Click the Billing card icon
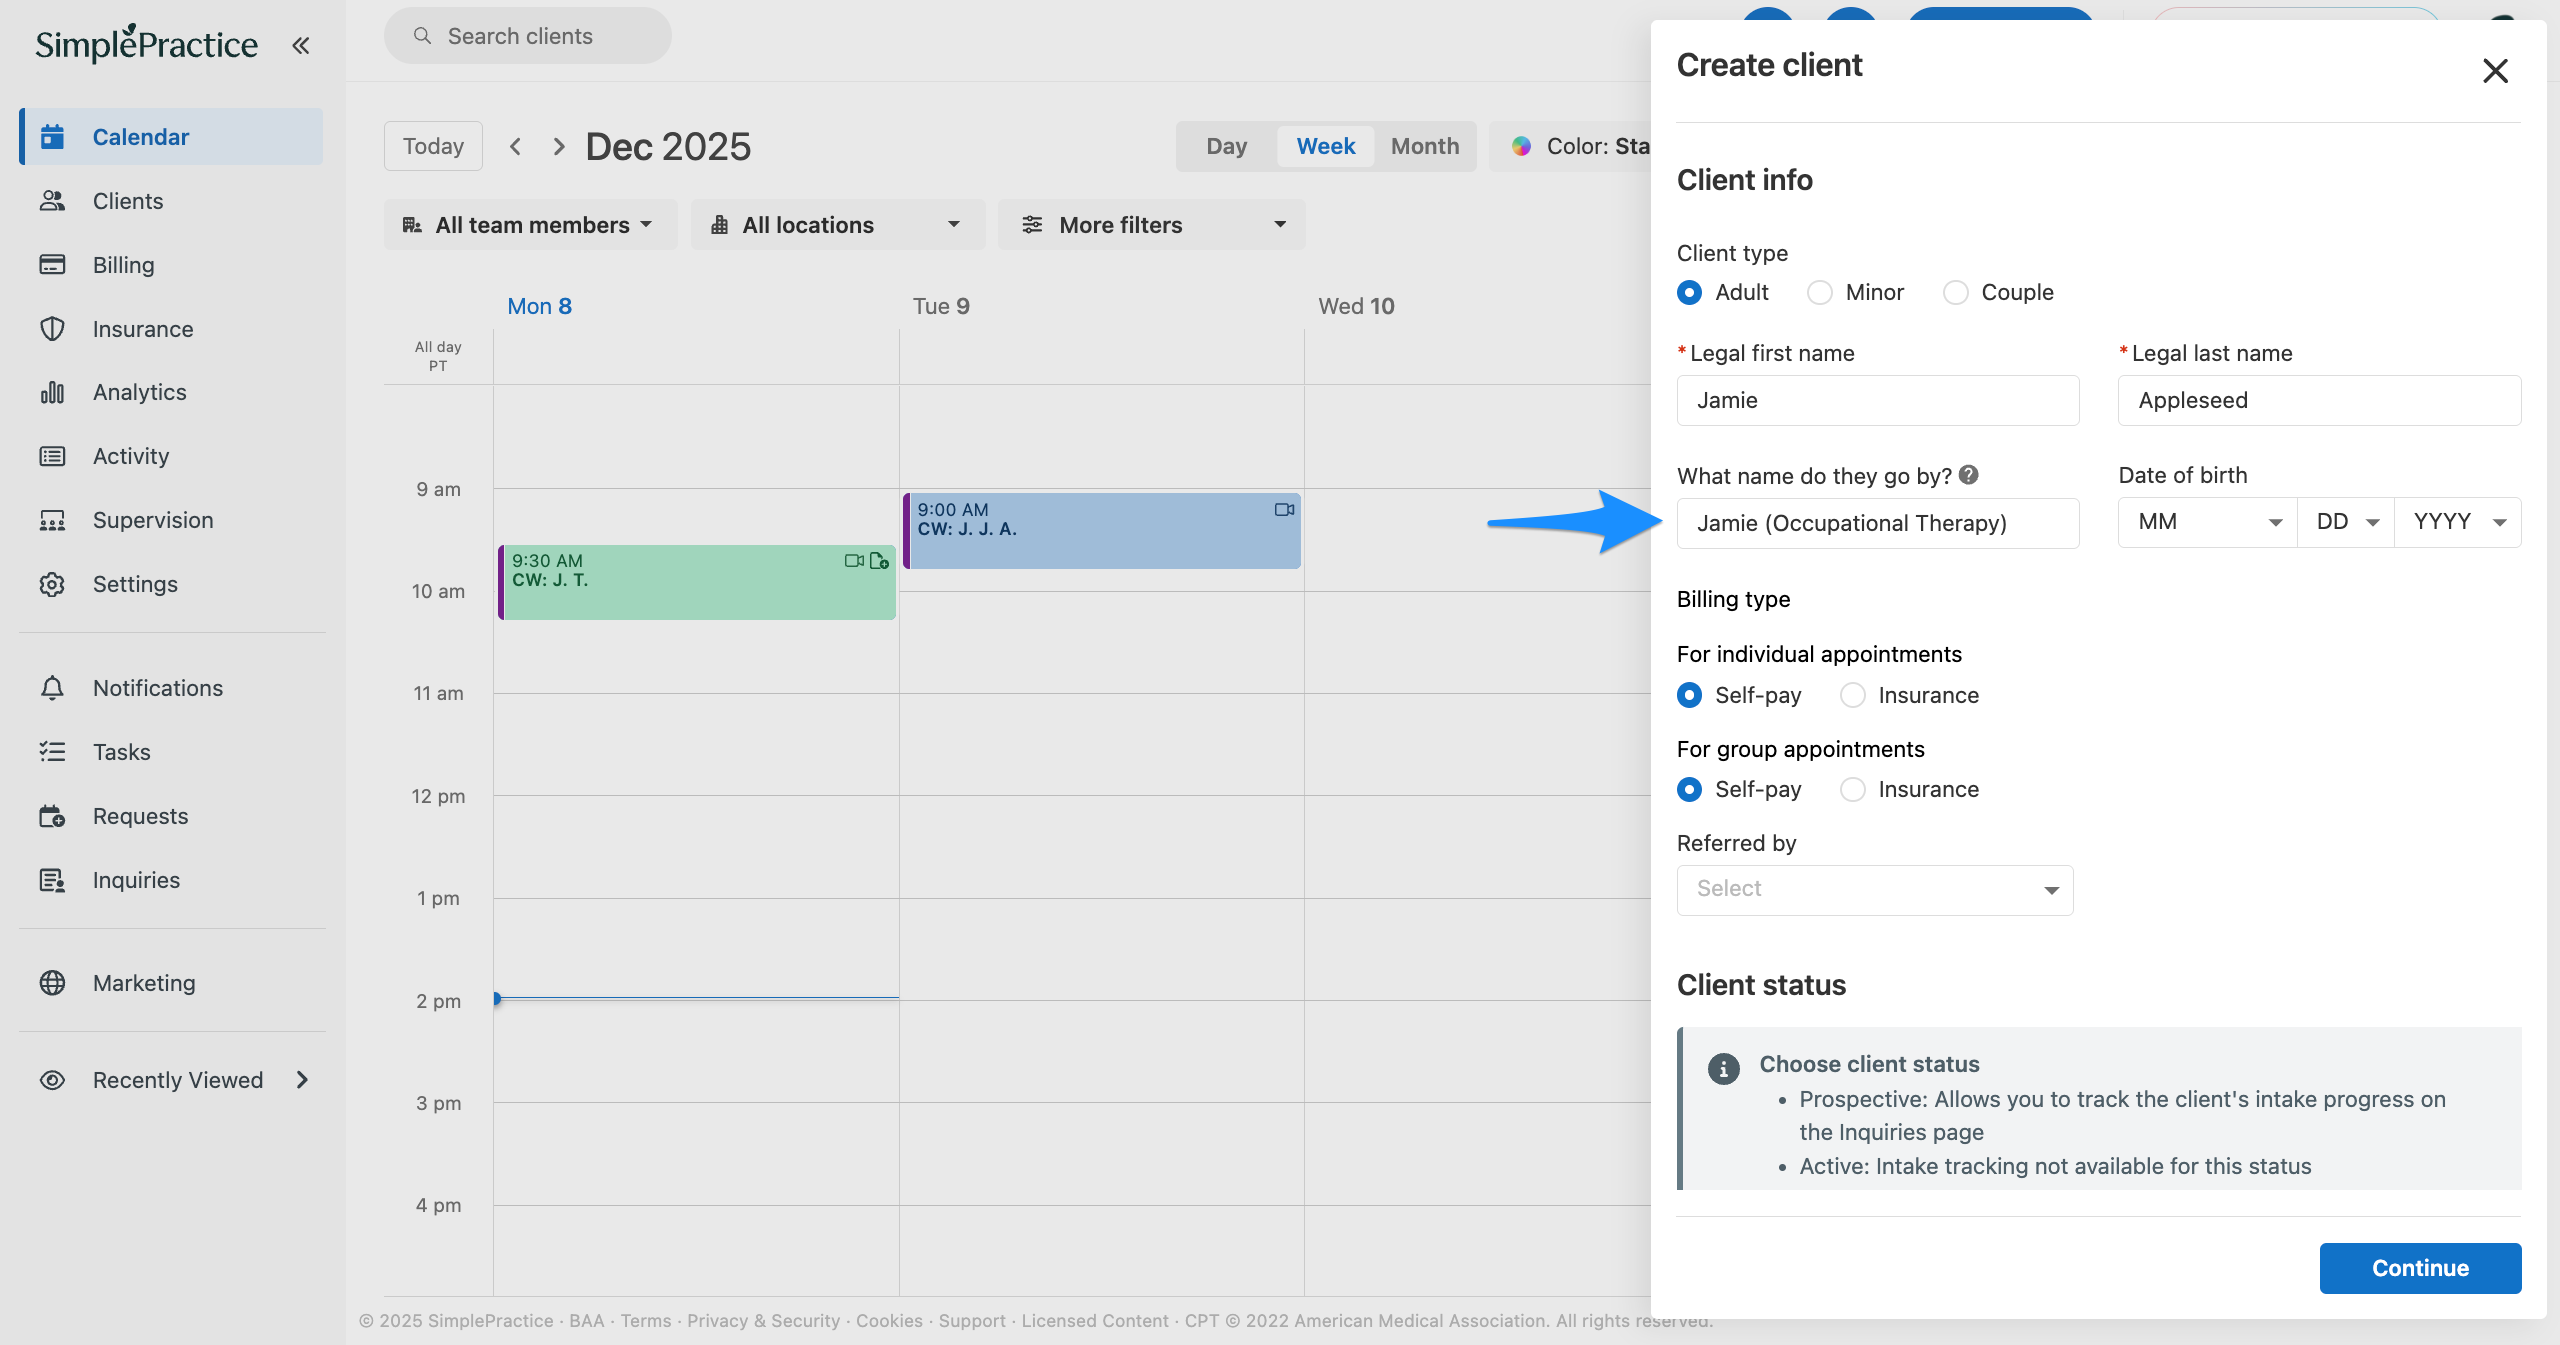2560x1345 pixels. [x=52, y=265]
